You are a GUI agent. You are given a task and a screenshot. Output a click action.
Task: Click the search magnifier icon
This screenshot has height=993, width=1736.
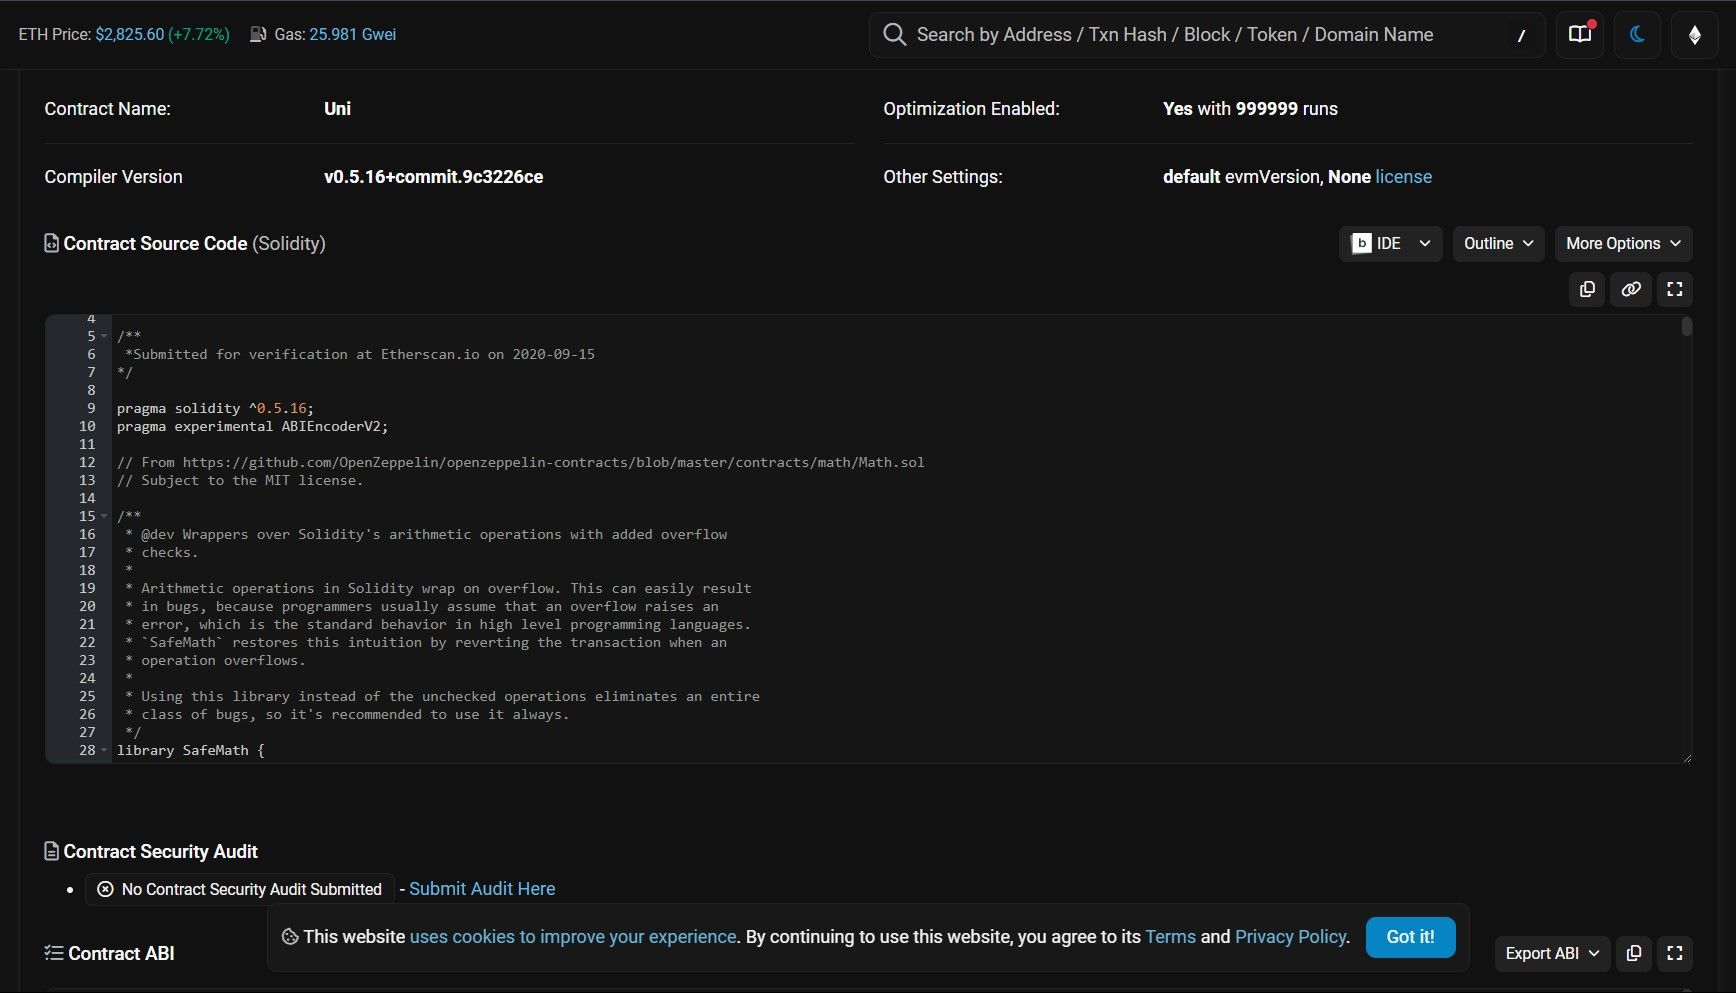pos(894,35)
